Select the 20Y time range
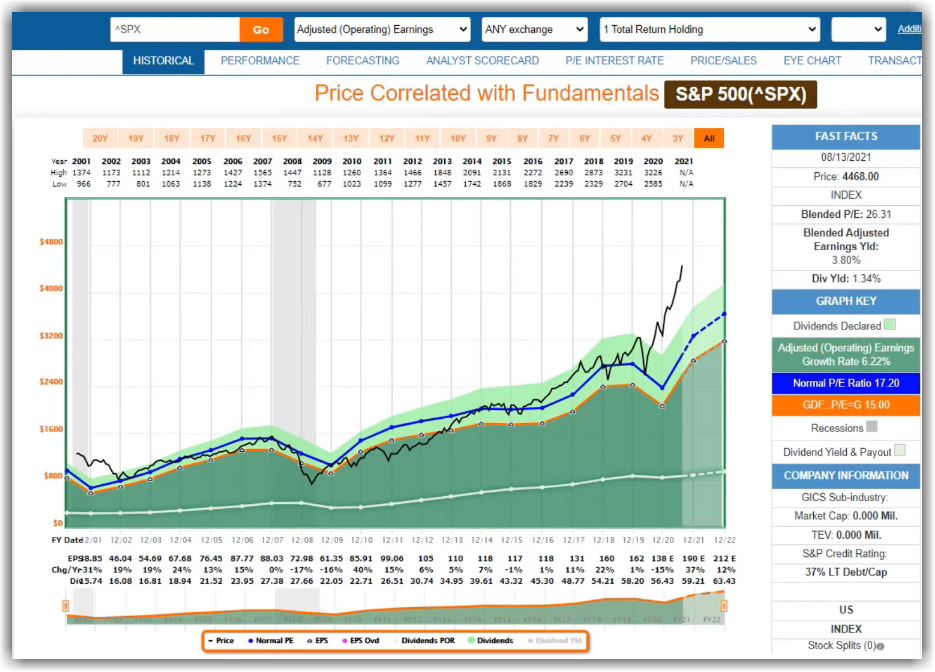935x672 pixels. (x=100, y=138)
